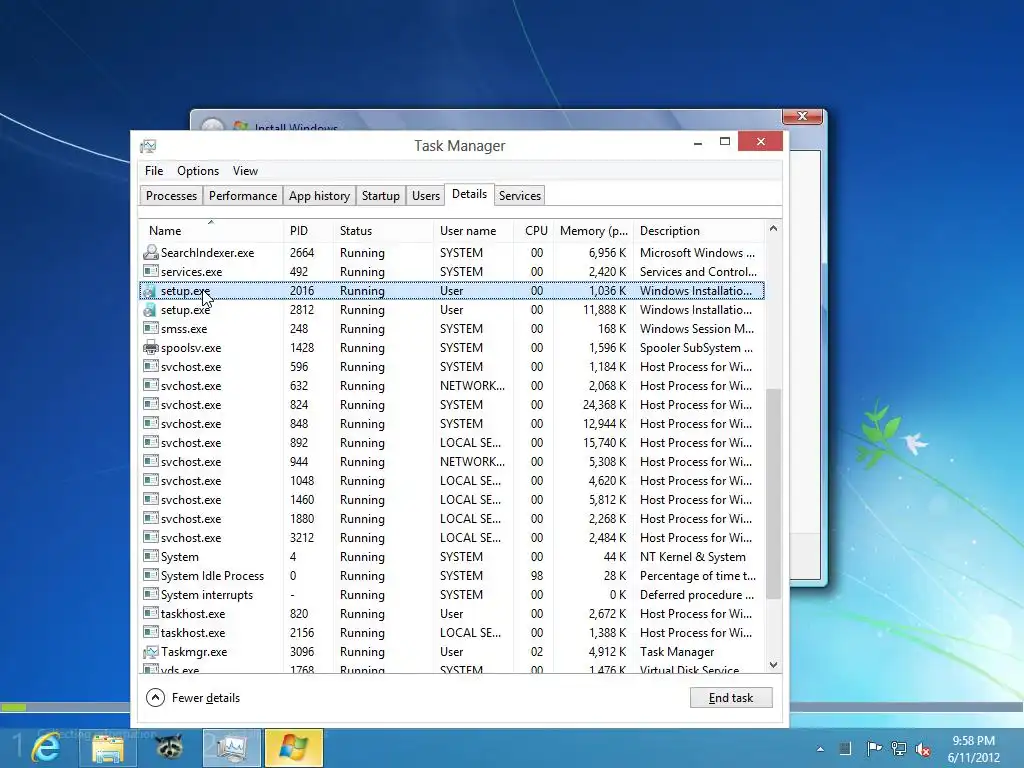
Task: Show hidden tray icons arrow
Action: [x=820, y=749]
